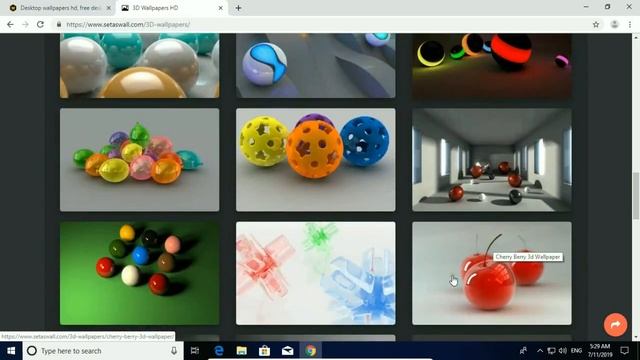
Task: Open the Cherry Berry 3d wallpaper
Action: [491, 273]
